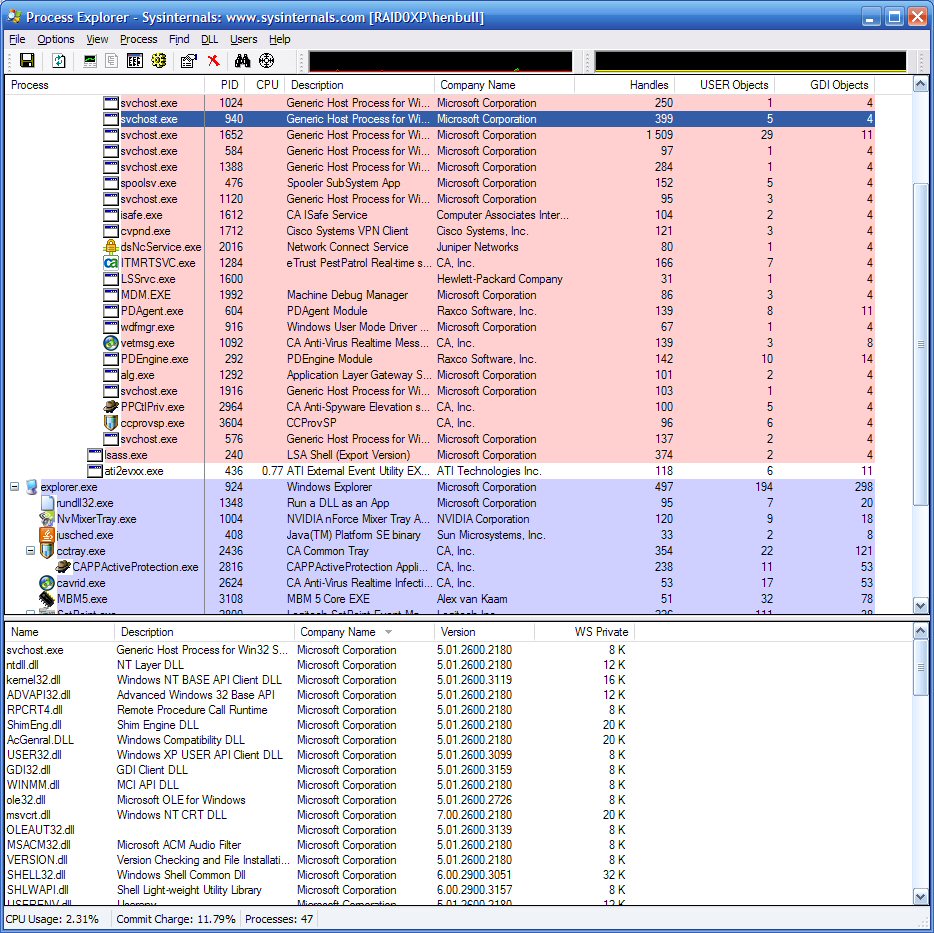The width and height of the screenshot is (934, 933).
Task: Open the Process menu
Action: click(x=139, y=39)
